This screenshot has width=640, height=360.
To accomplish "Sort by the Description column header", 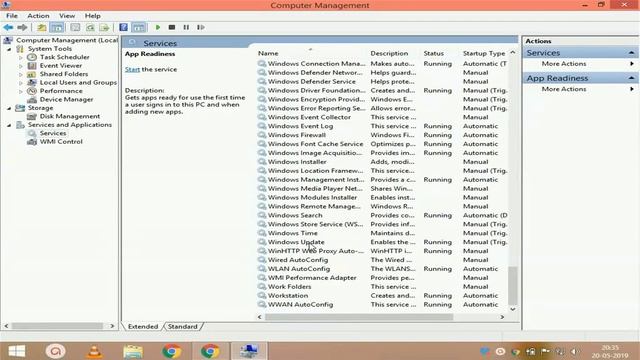I will coord(389,53).
